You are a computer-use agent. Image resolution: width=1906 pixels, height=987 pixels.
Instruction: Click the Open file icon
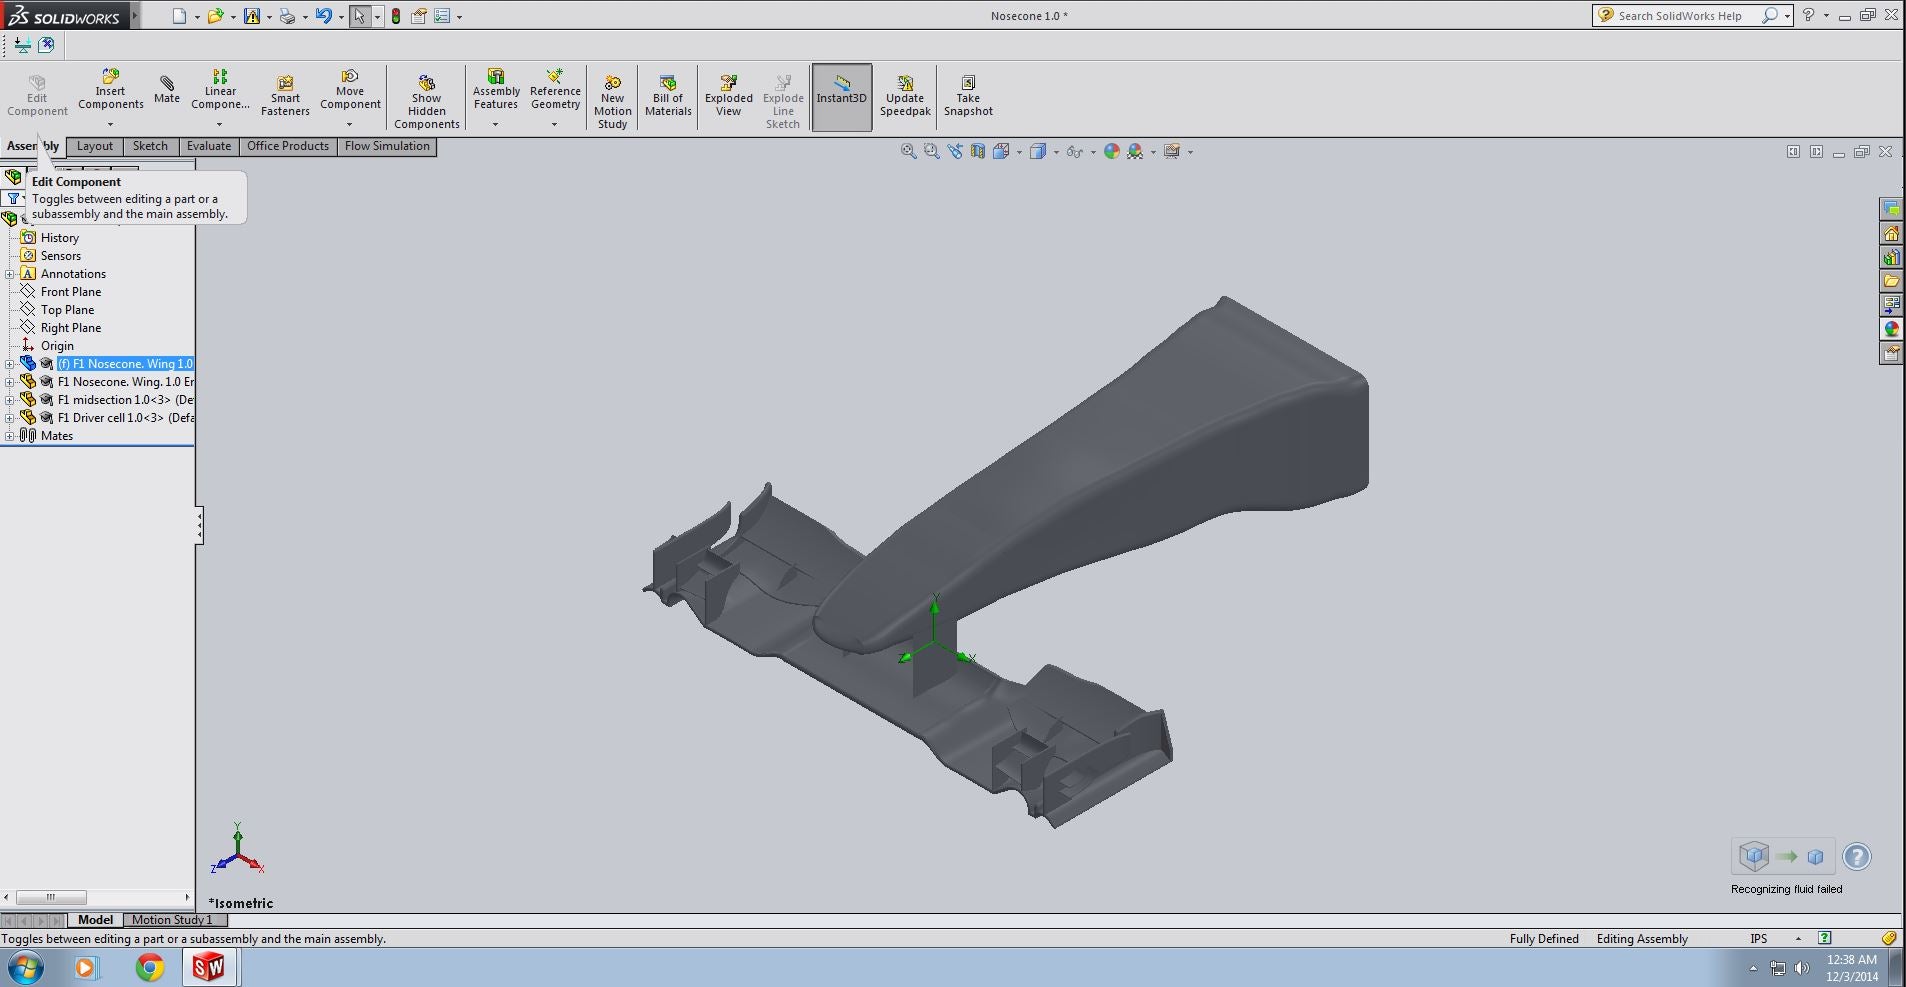(214, 16)
